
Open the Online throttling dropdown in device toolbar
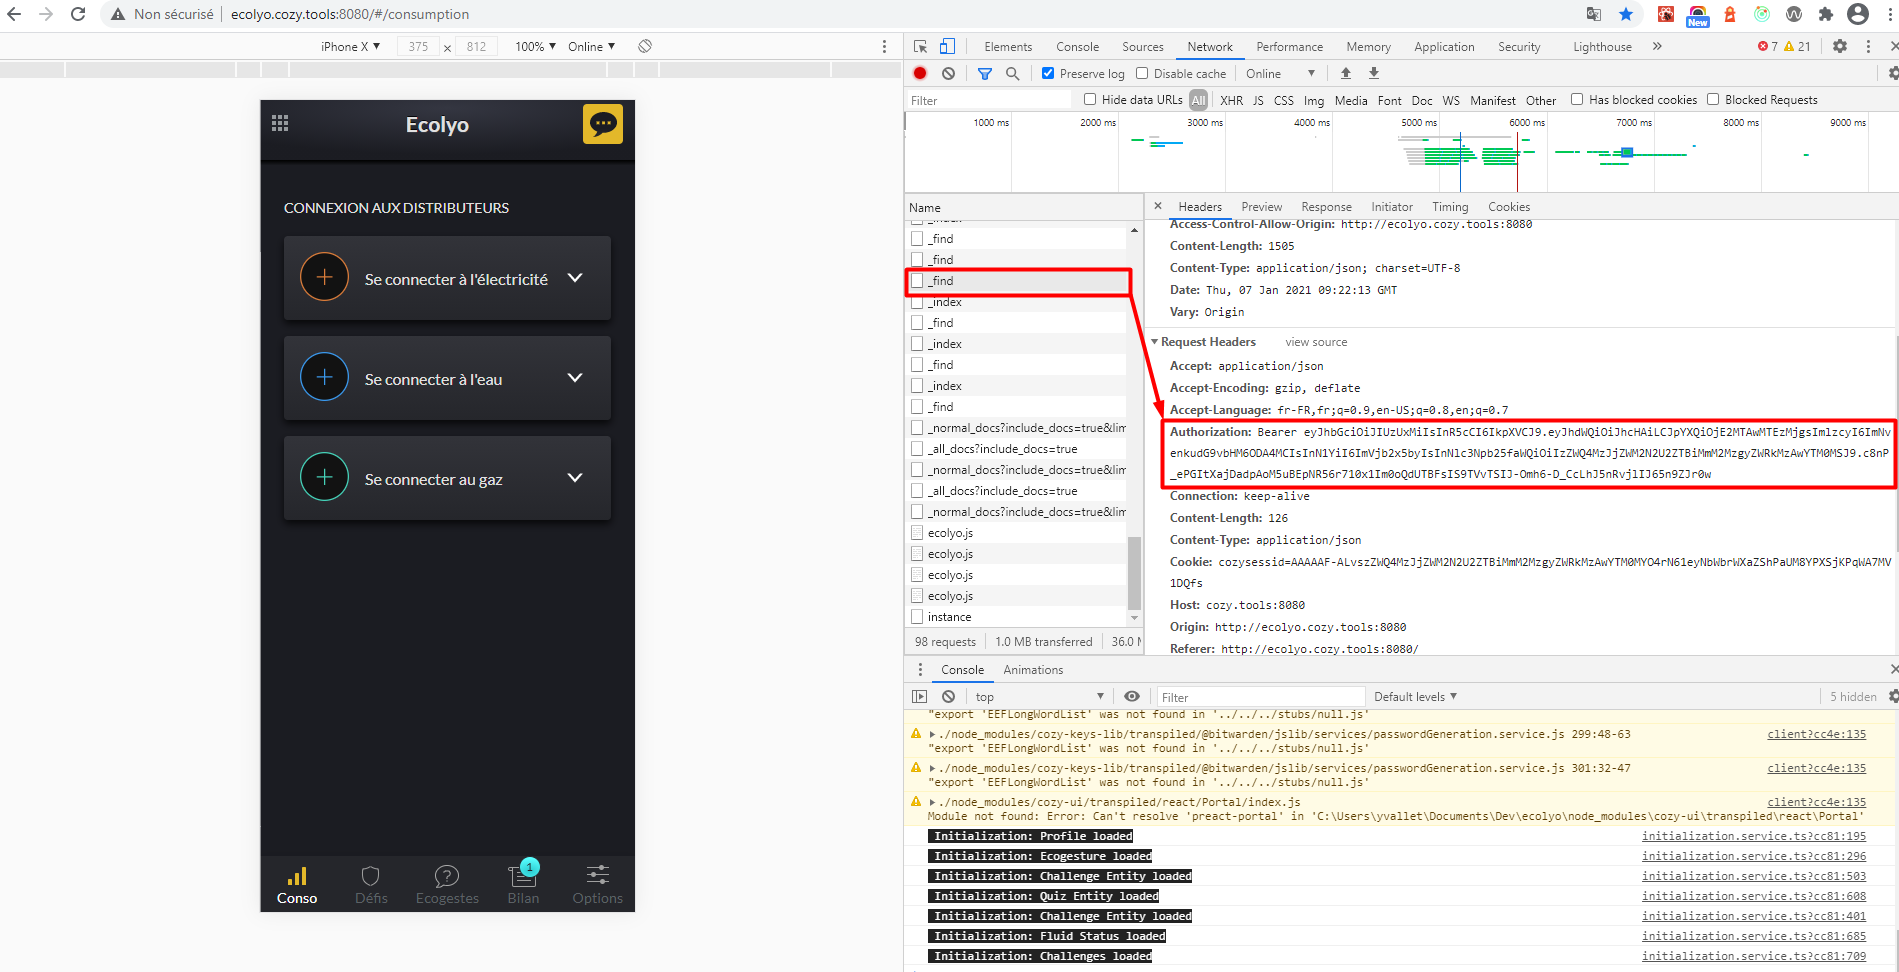592,46
